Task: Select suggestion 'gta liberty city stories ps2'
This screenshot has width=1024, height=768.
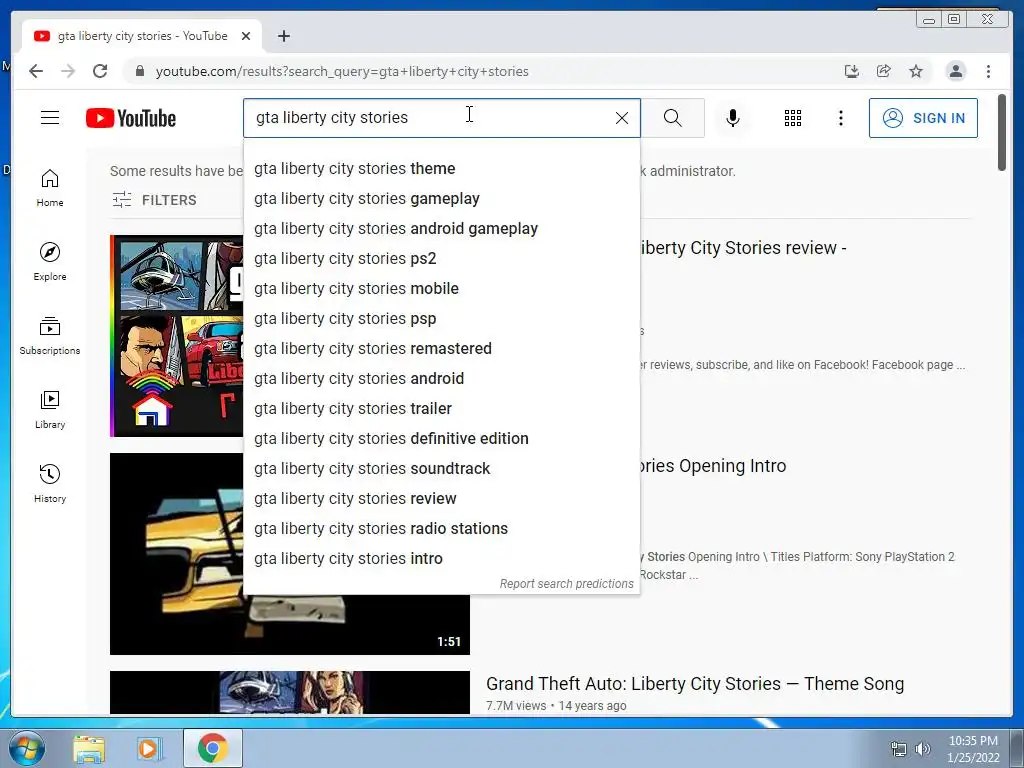Action: tap(441, 259)
